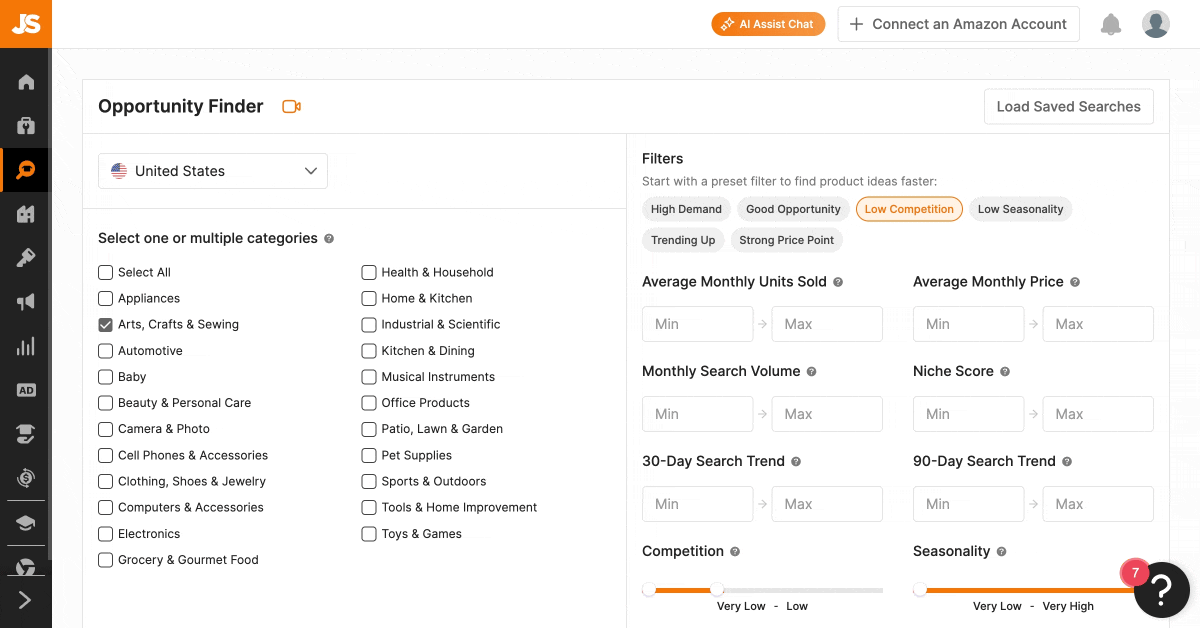This screenshot has width=1200, height=628.
Task: Click the Competition slider left handle
Action: click(649, 590)
